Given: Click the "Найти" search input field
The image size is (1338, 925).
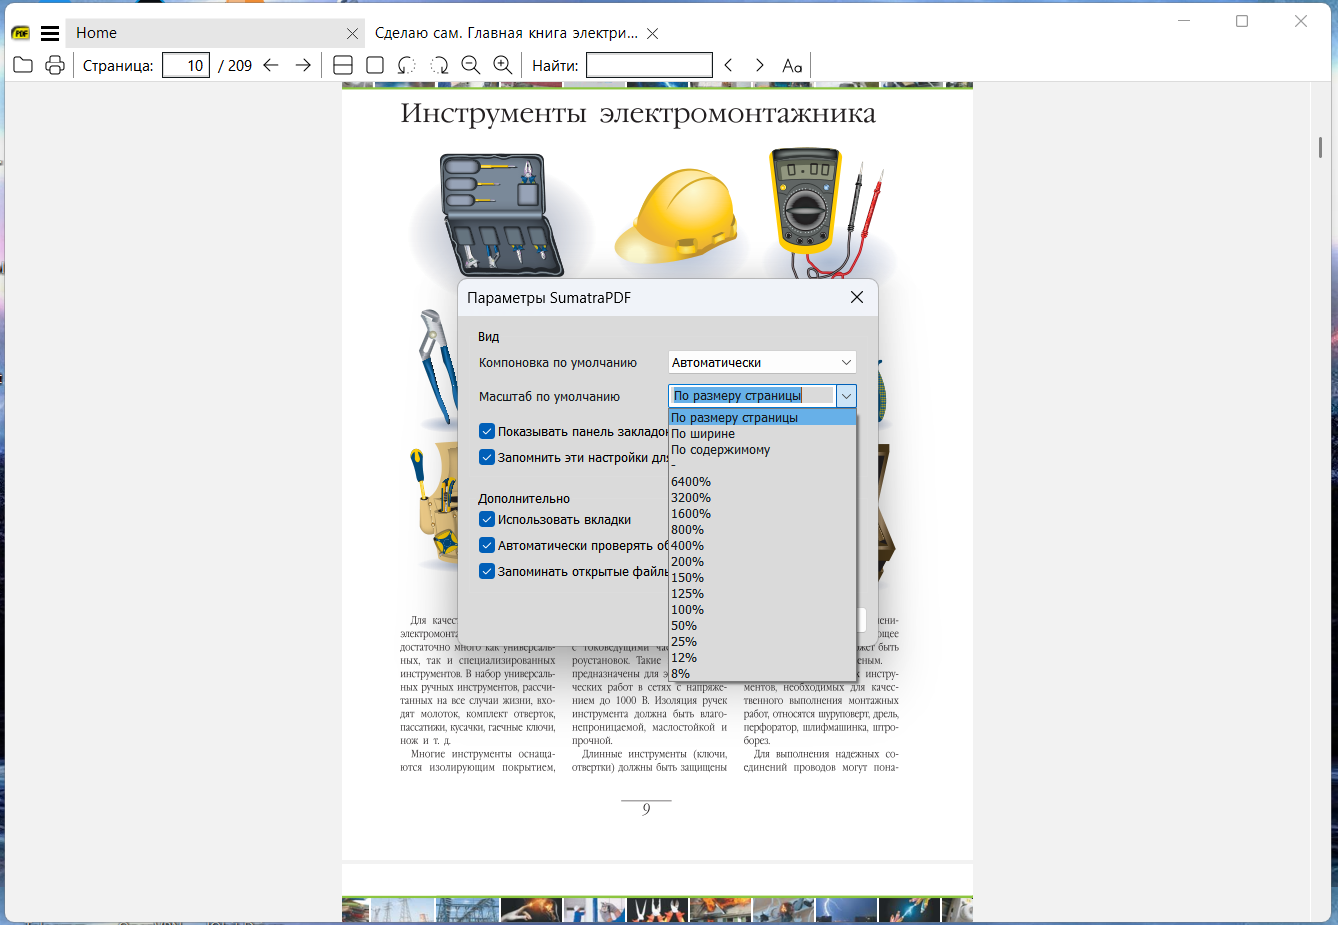Looking at the screenshot, I should (649, 66).
